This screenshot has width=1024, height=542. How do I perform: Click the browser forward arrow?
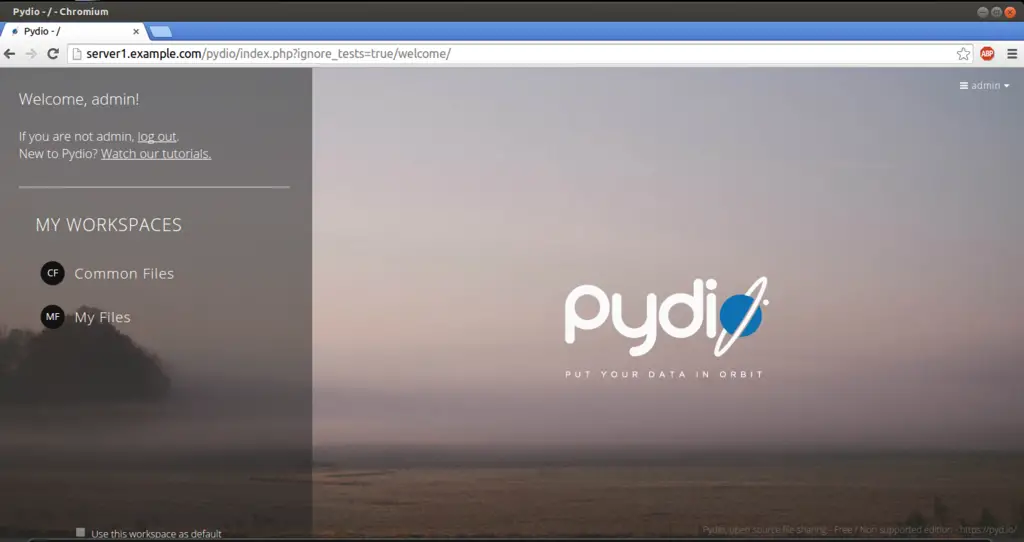(31, 54)
